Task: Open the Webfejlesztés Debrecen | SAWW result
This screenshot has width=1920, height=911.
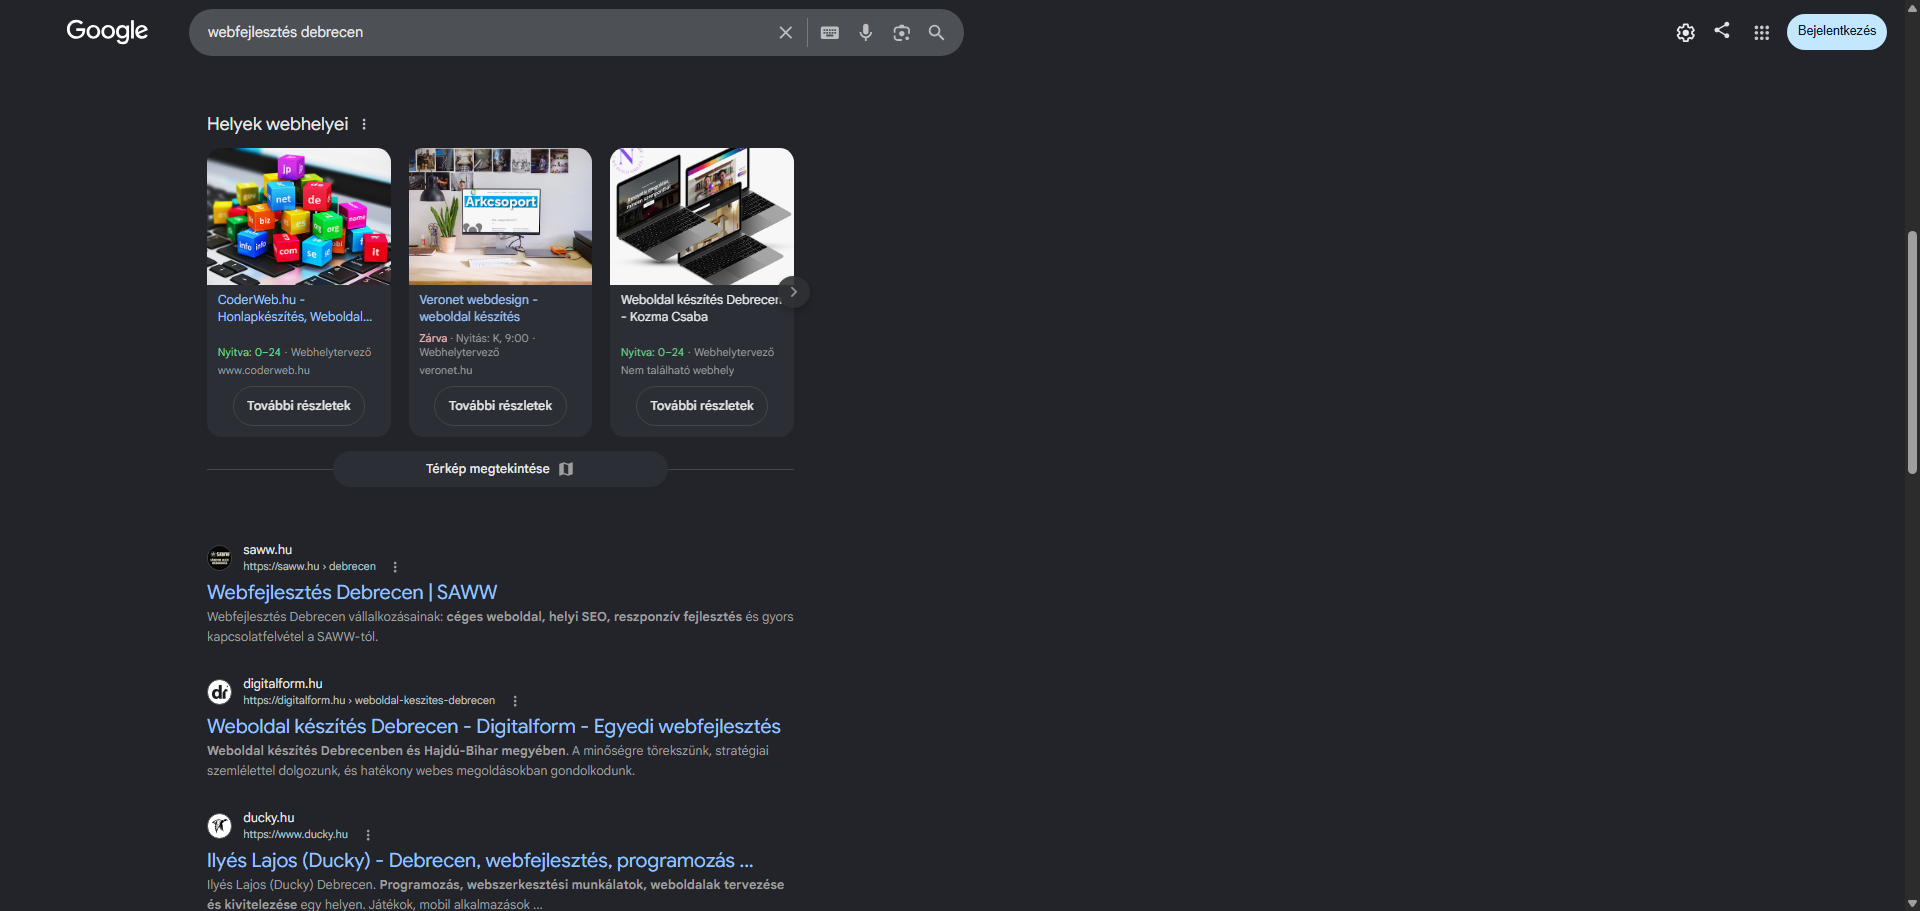Action: tap(352, 592)
